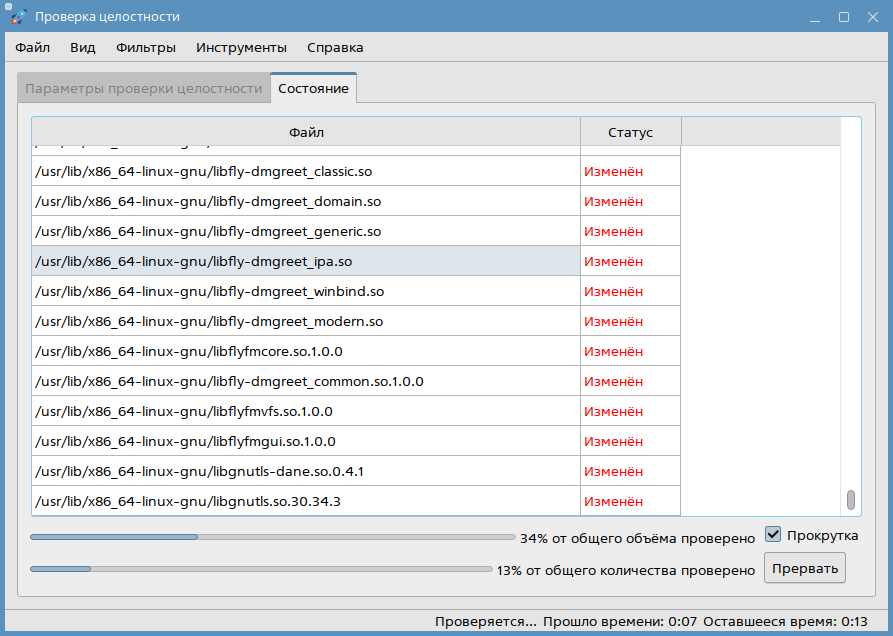Click the vertical scrollbar handle
Viewport: 893px width, 636px height.
click(x=851, y=499)
